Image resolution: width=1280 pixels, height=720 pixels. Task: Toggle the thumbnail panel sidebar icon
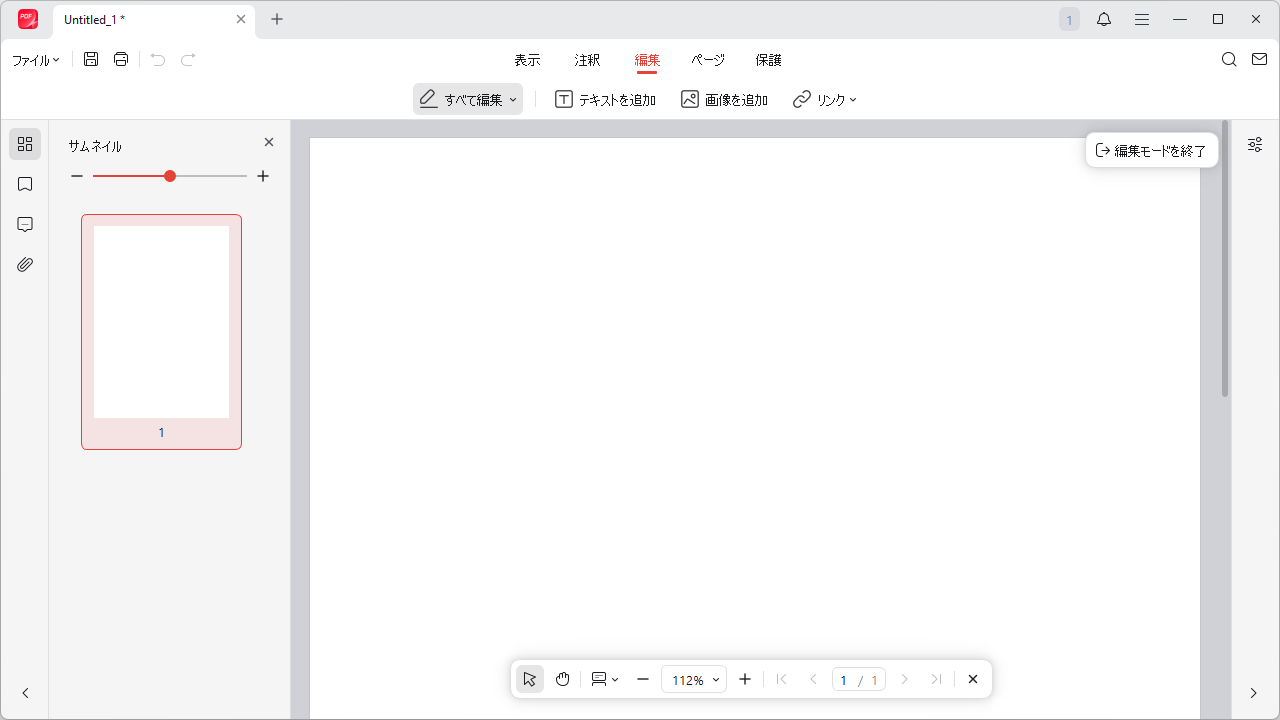(x=25, y=144)
